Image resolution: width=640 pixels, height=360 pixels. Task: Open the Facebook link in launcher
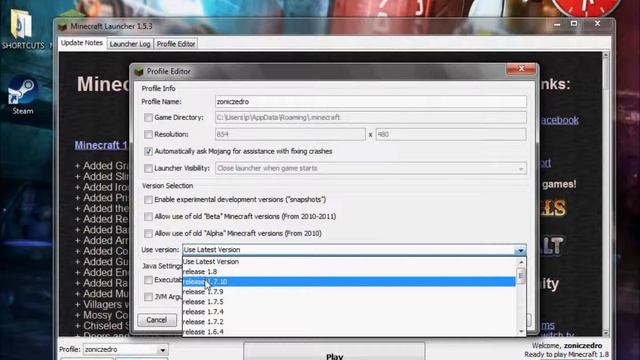559,120
